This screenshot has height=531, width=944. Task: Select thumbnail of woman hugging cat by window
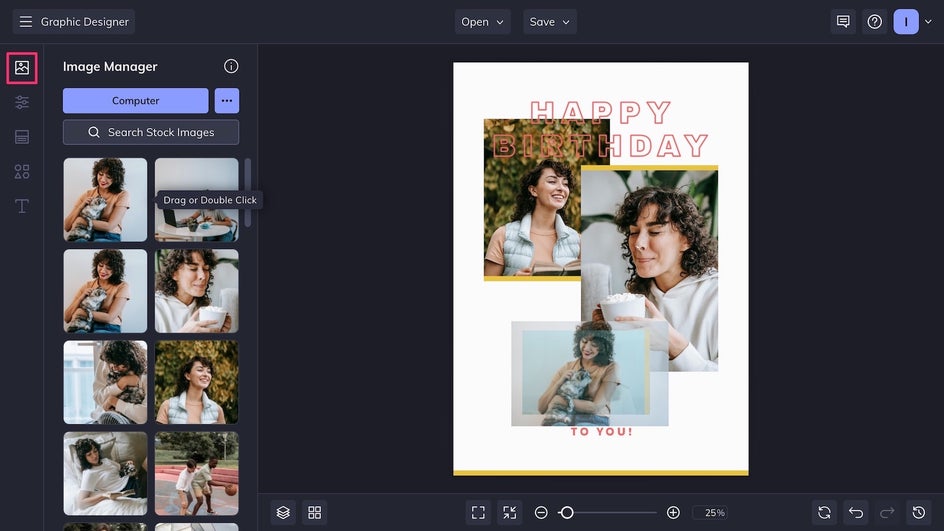click(105, 382)
